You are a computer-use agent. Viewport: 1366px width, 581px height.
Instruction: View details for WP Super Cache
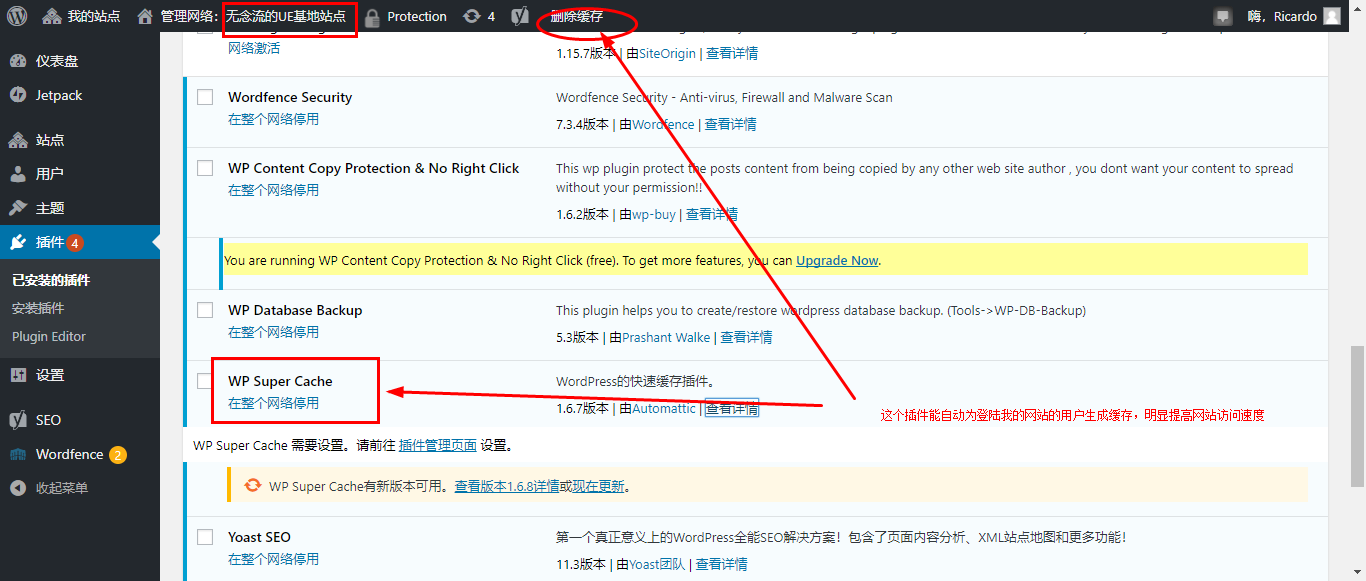(x=732, y=408)
